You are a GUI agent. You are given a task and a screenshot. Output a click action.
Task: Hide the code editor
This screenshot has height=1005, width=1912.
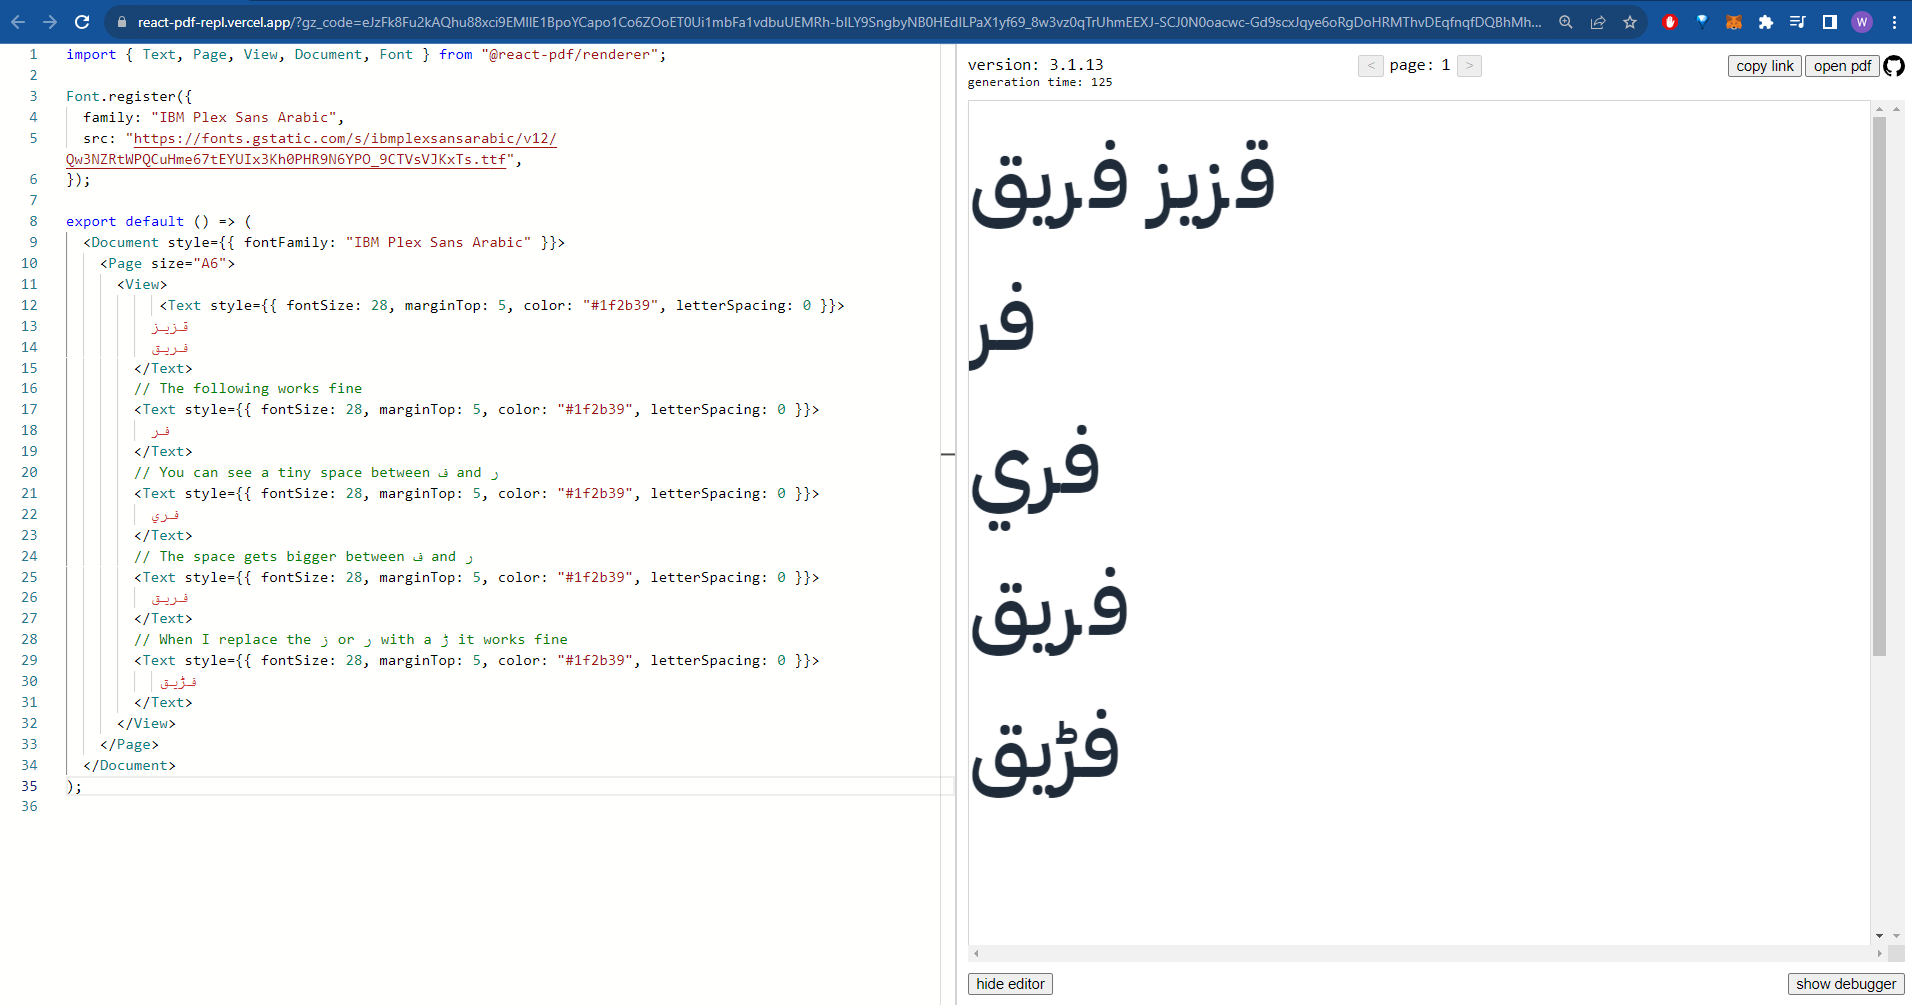point(1009,983)
